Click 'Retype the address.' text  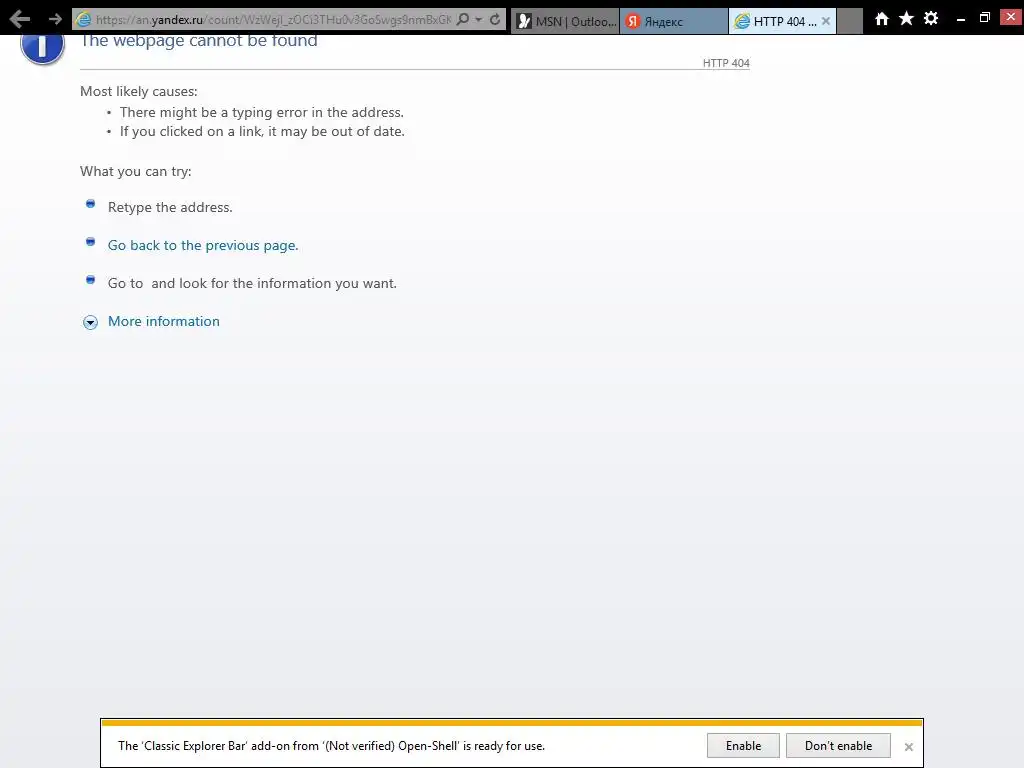point(170,208)
